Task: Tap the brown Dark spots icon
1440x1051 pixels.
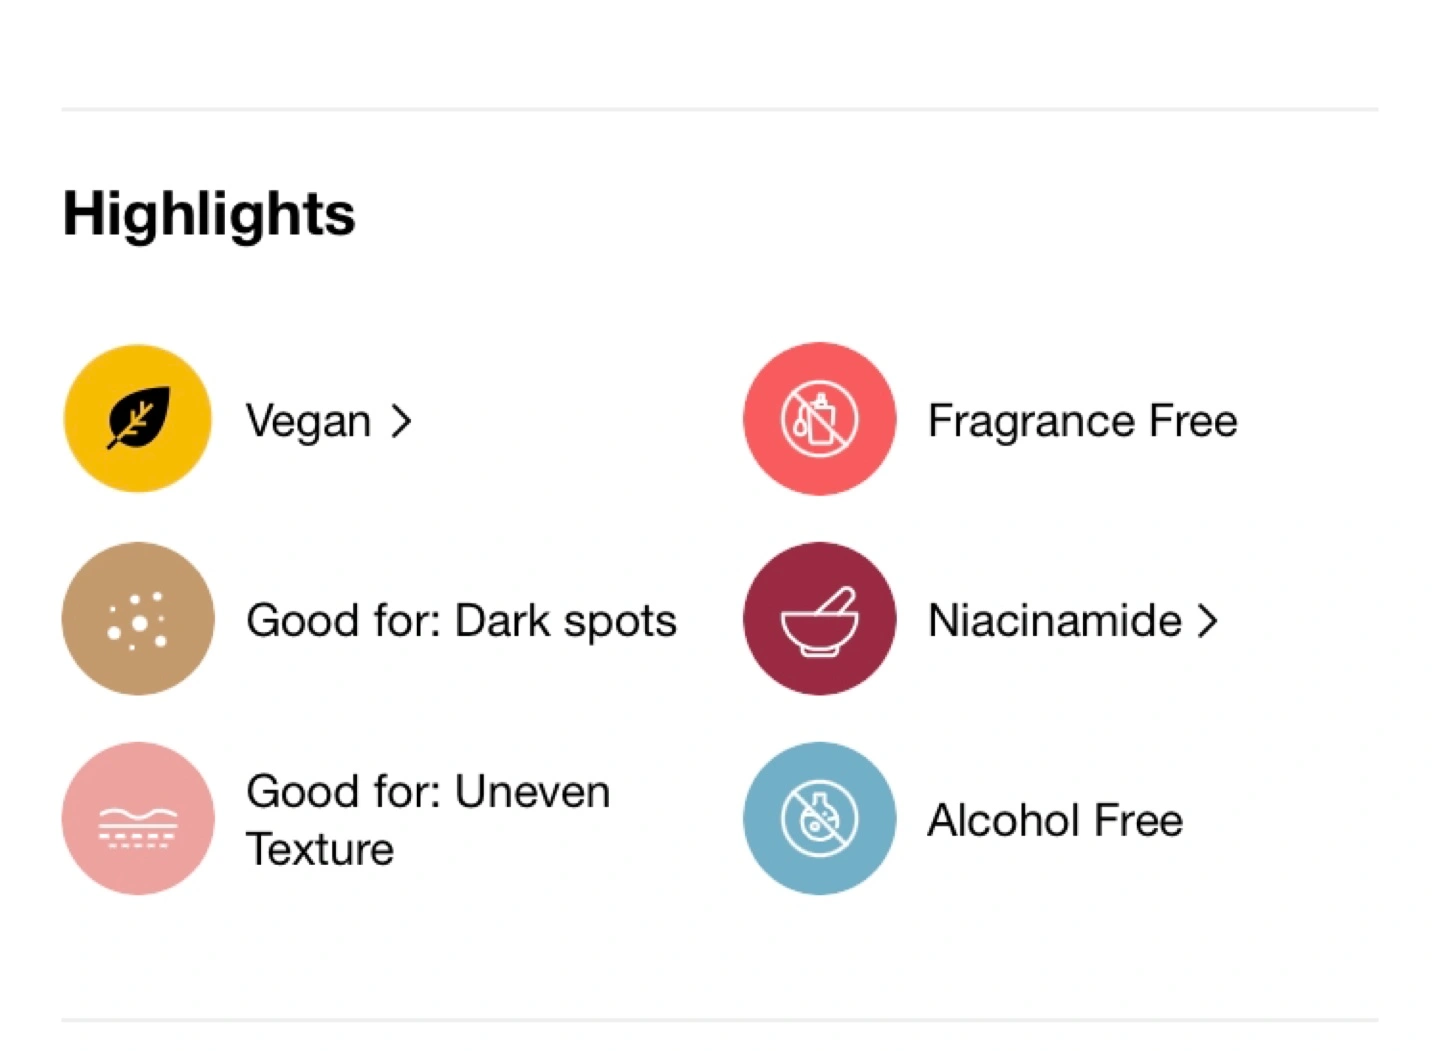Action: 138,619
